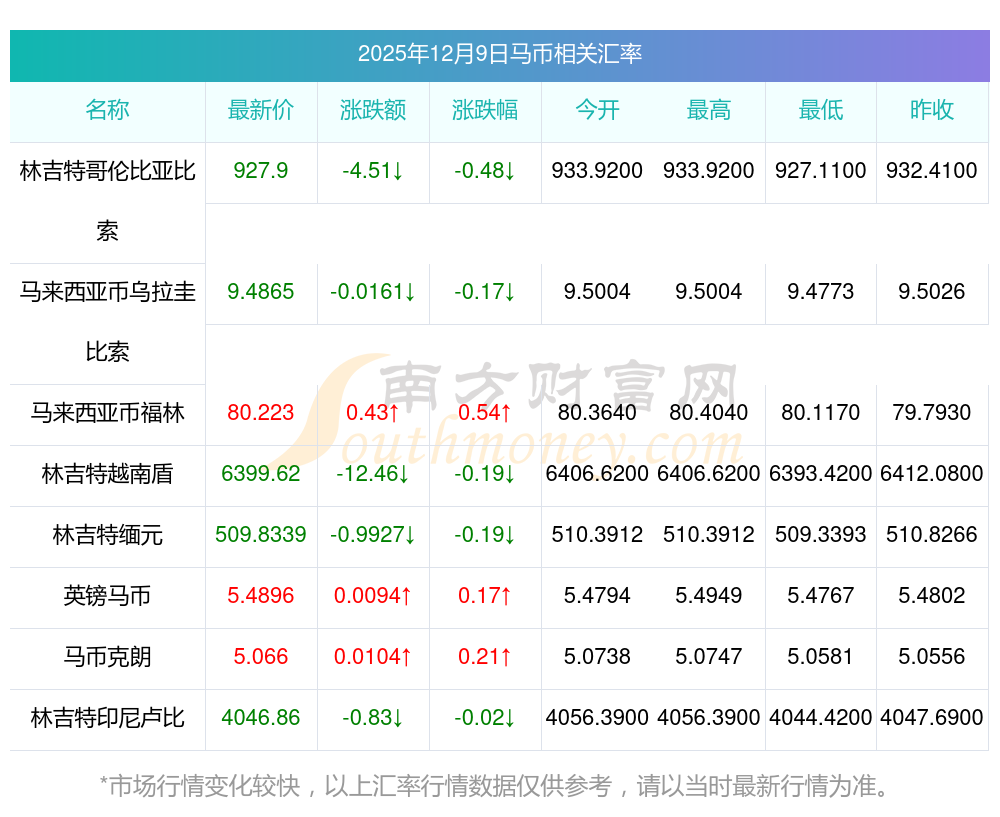The image size is (1000, 817).
Task: Click the 涨跌幅 column header
Action: pyautogui.click(x=485, y=110)
